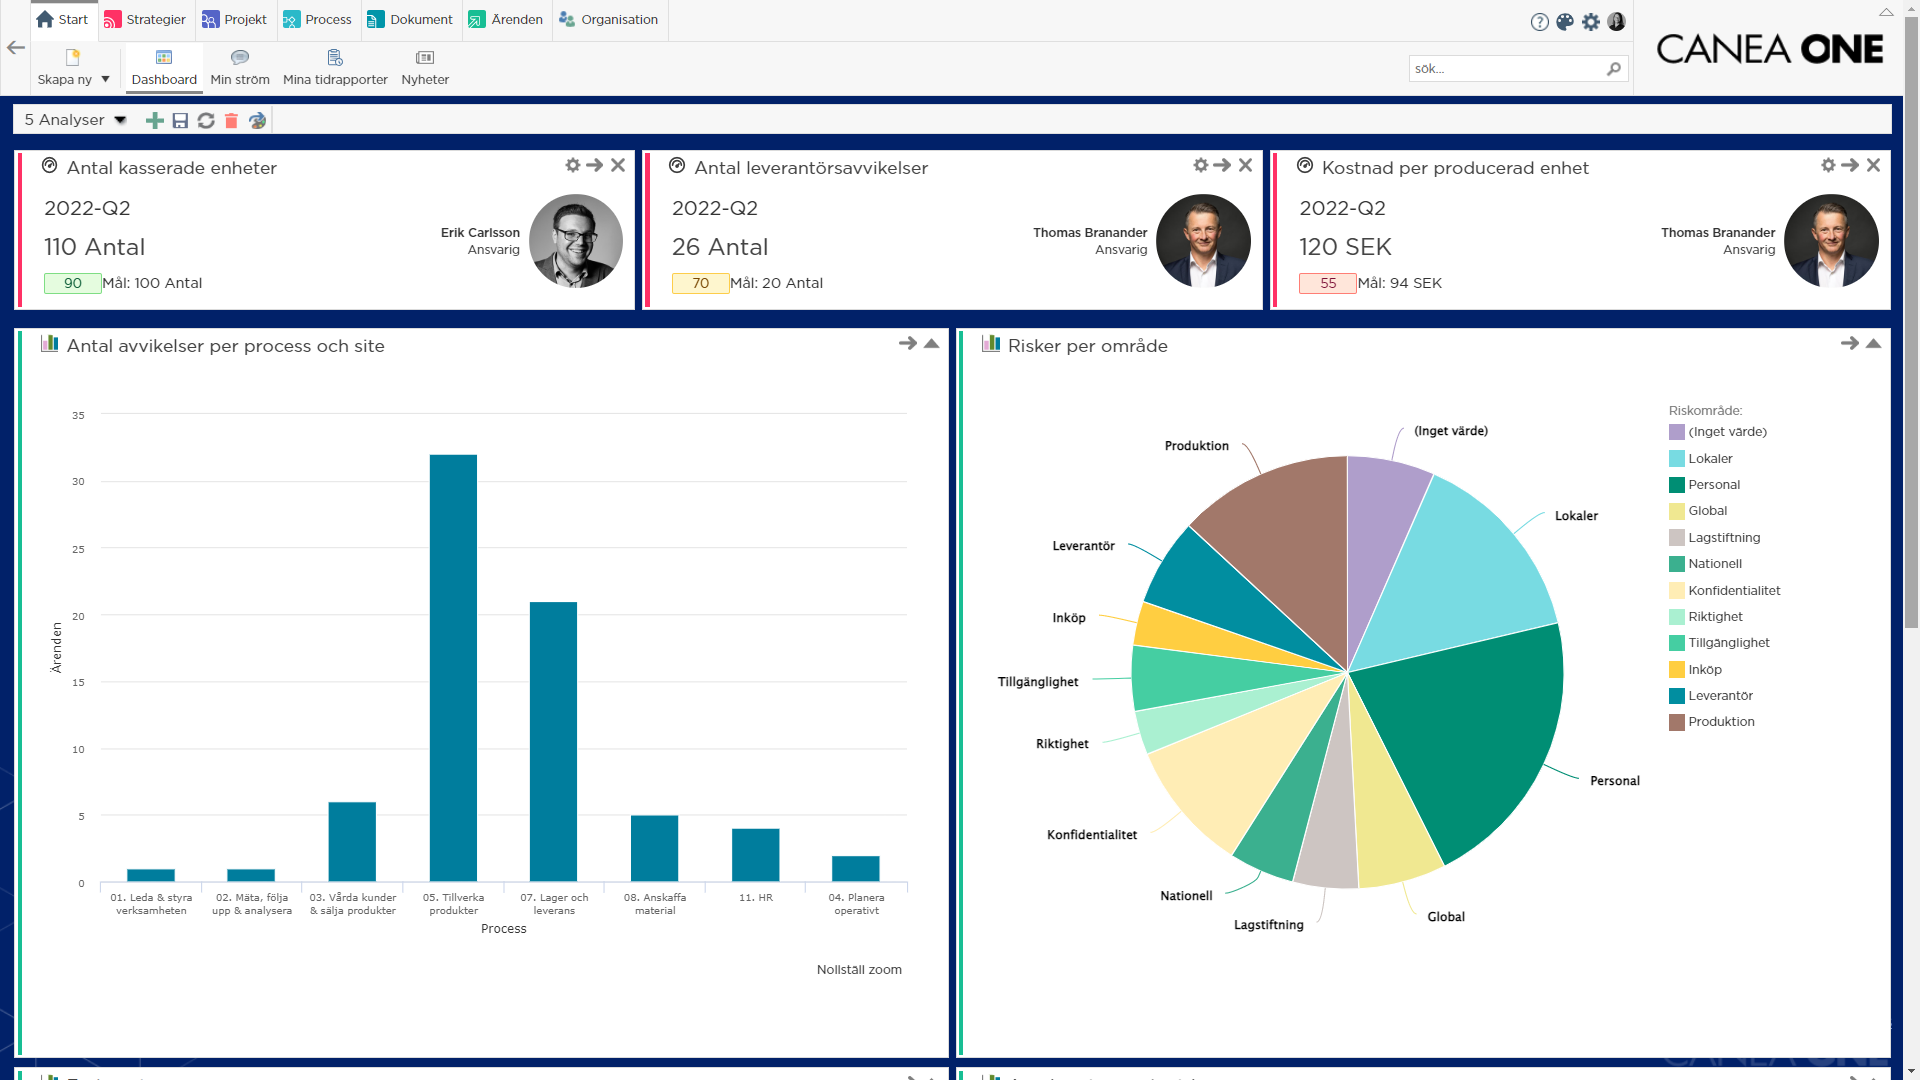Image resolution: width=1920 pixels, height=1080 pixels.
Task: Click the back arrow on the left edge
Action: (16, 47)
